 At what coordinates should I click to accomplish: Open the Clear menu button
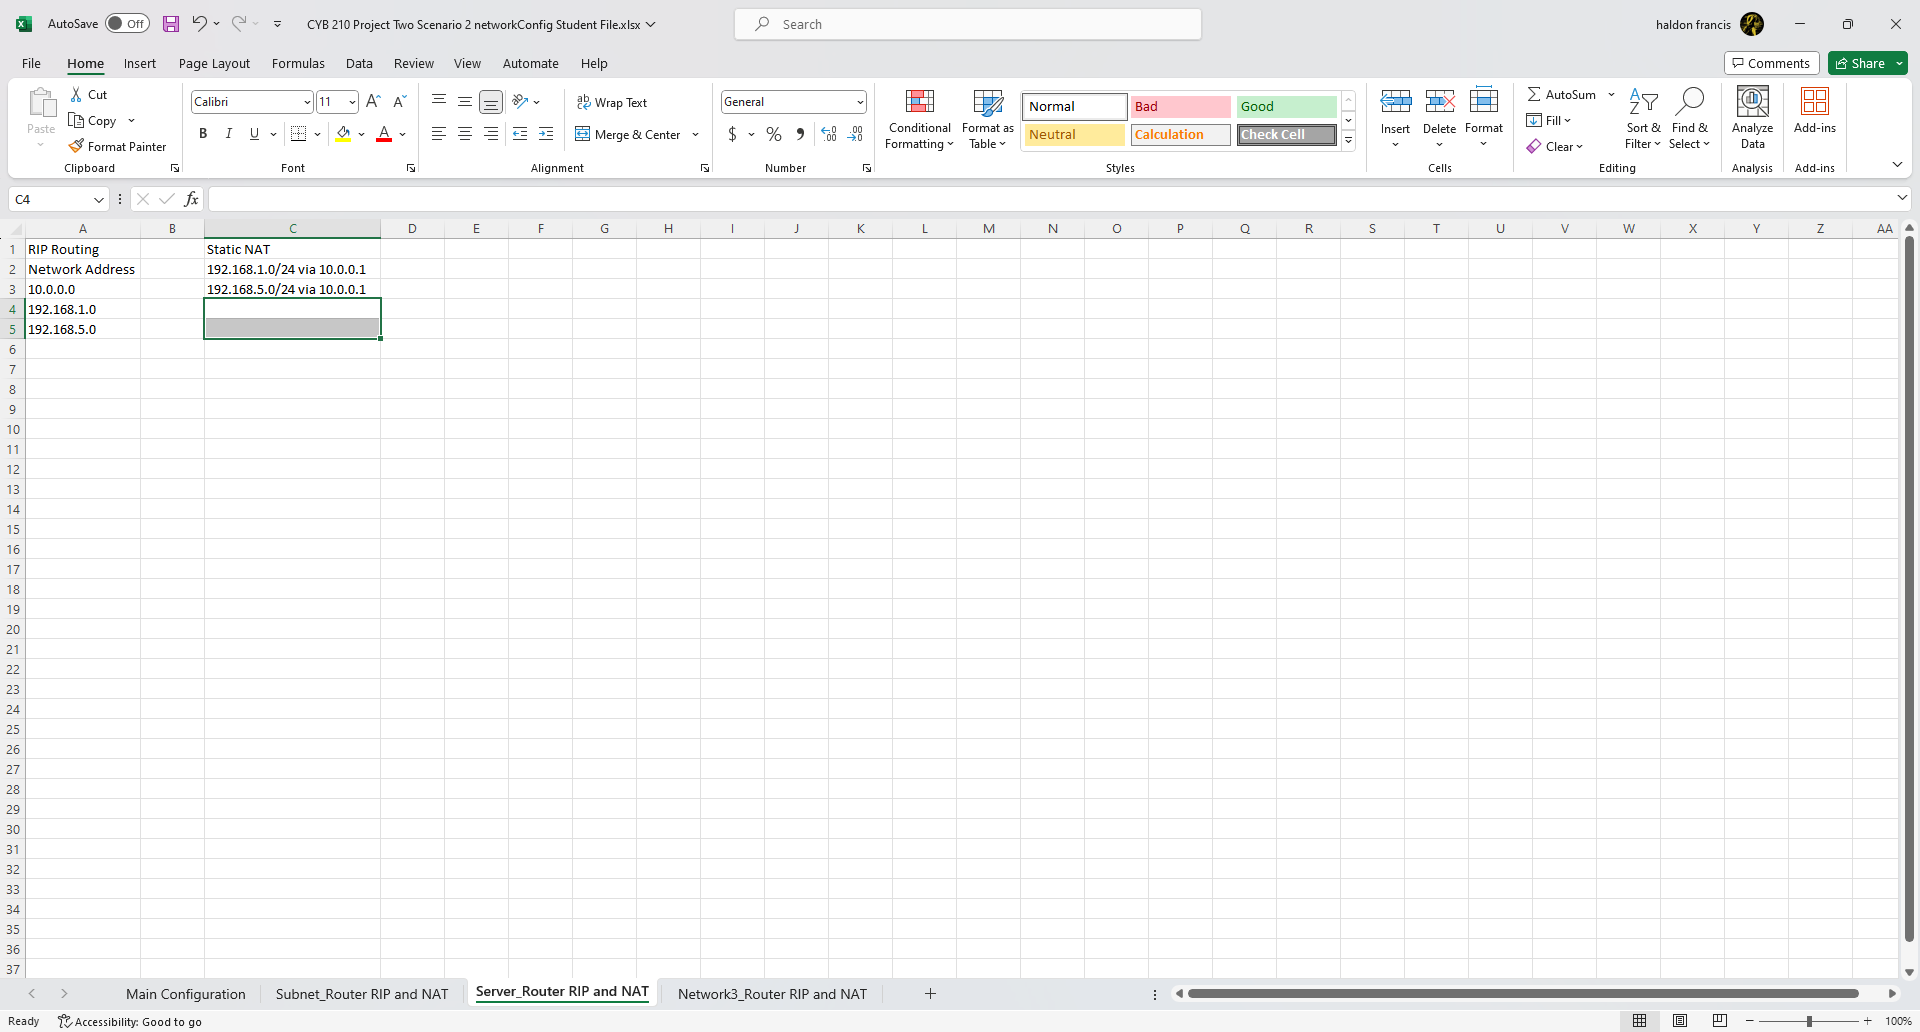point(1555,146)
